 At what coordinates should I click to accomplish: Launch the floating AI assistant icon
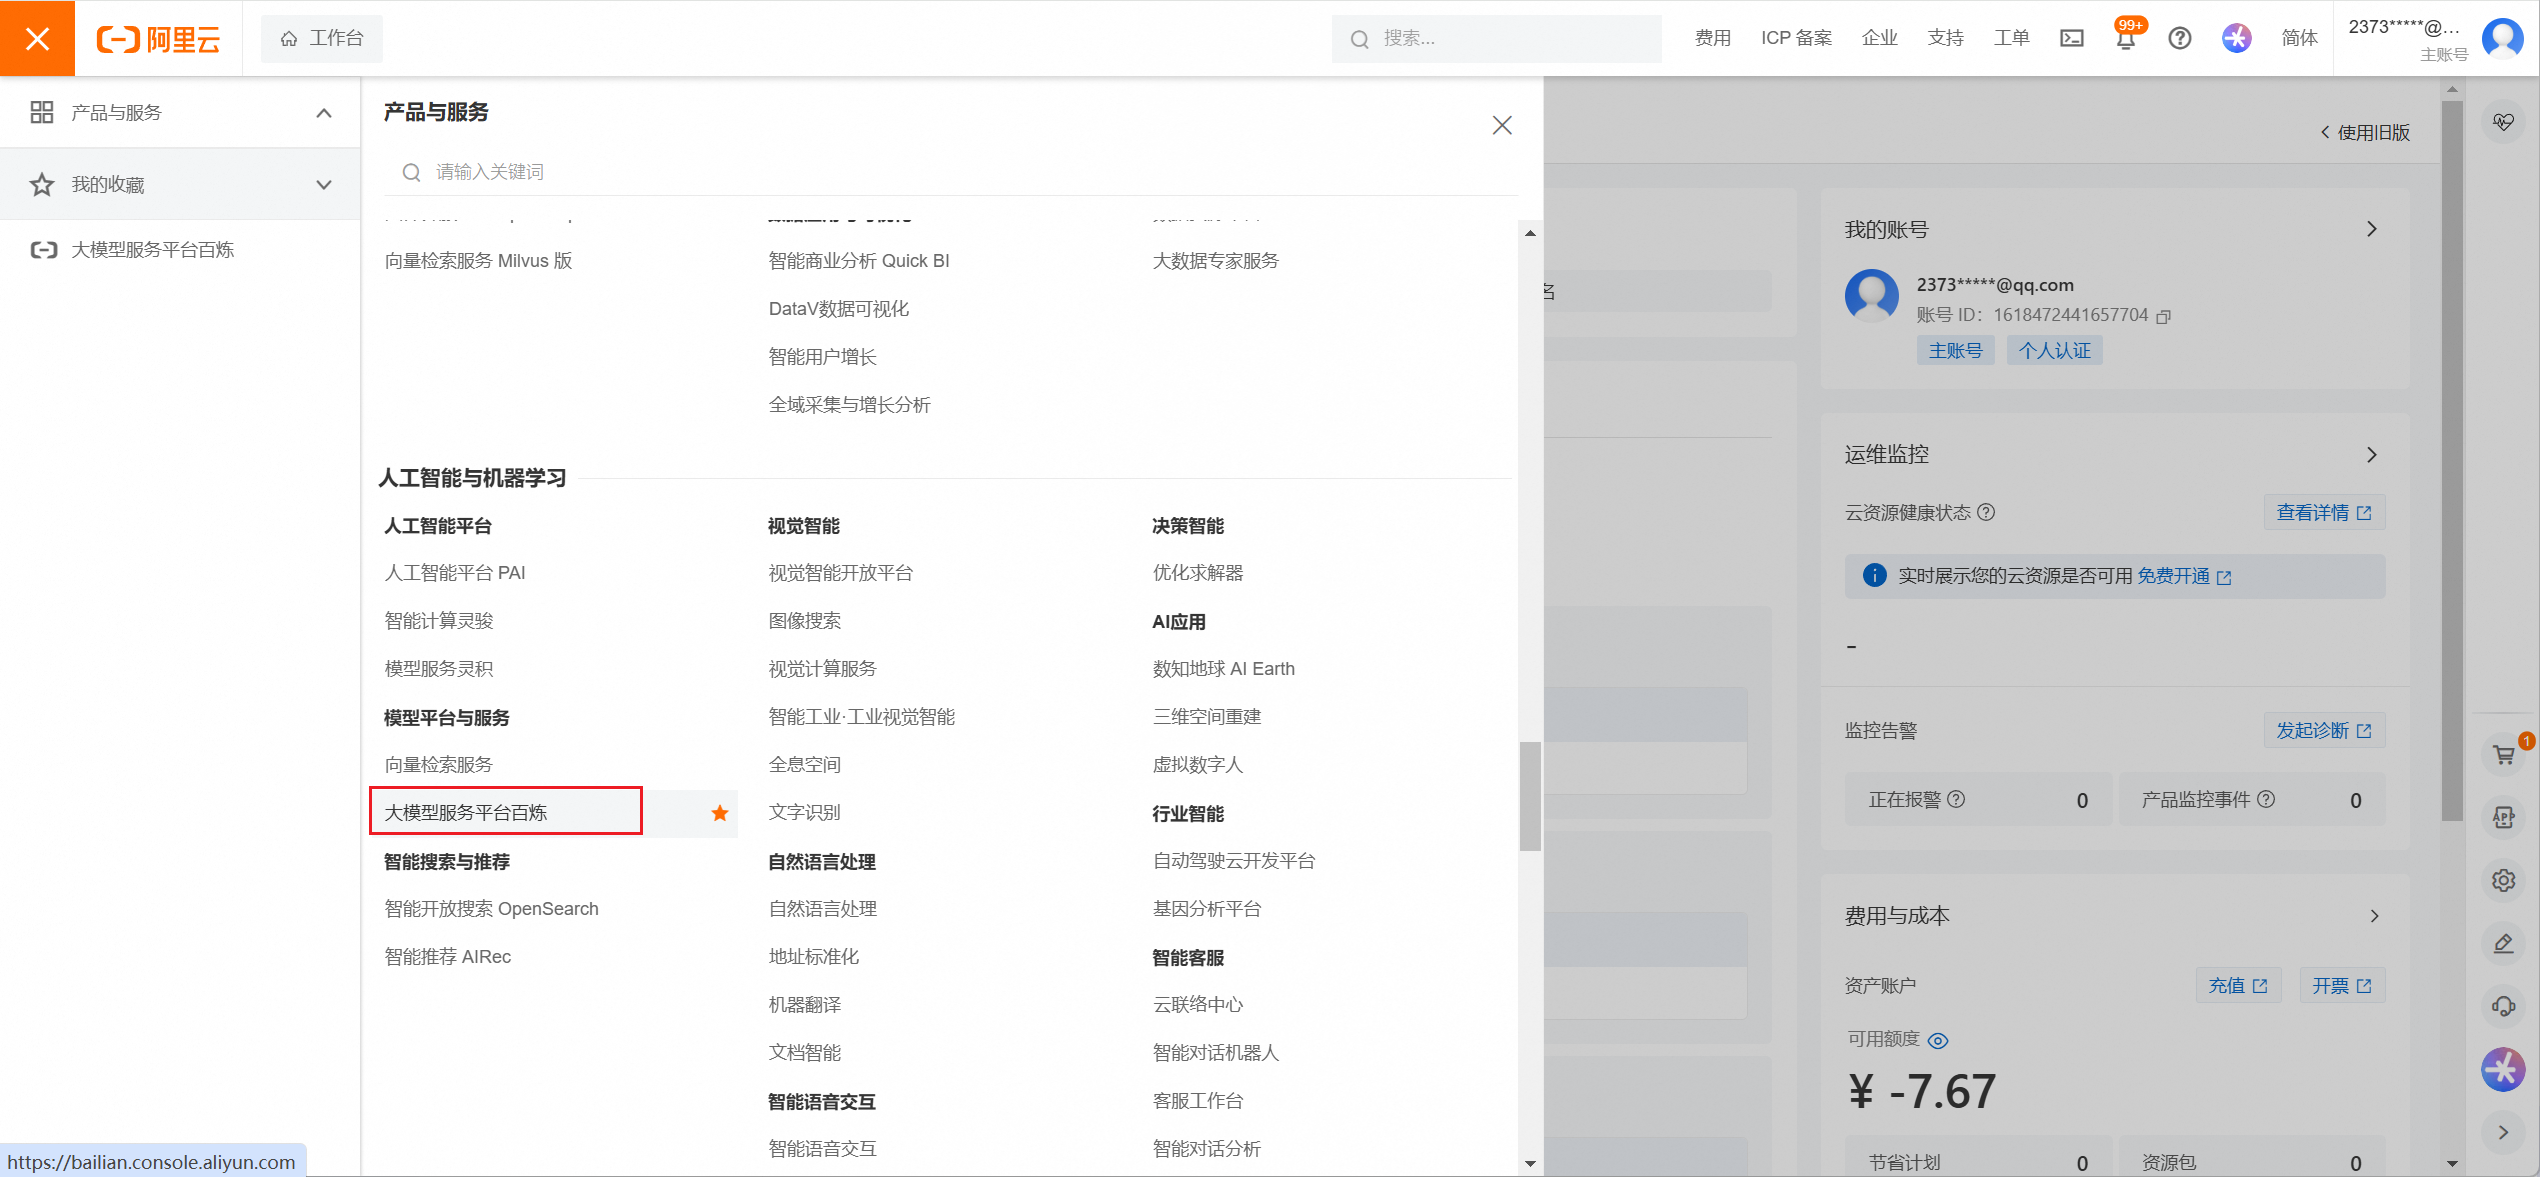[2504, 1069]
